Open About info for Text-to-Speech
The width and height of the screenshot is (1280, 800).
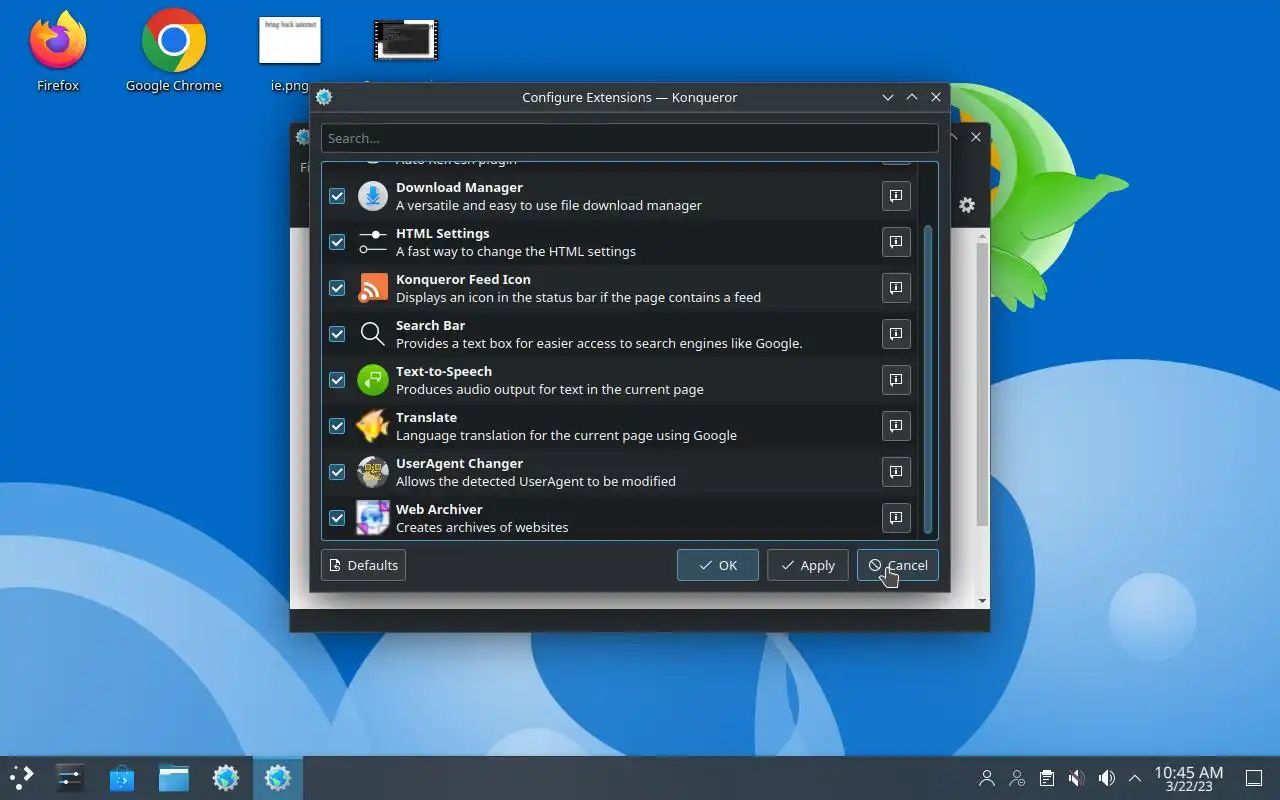coord(896,380)
